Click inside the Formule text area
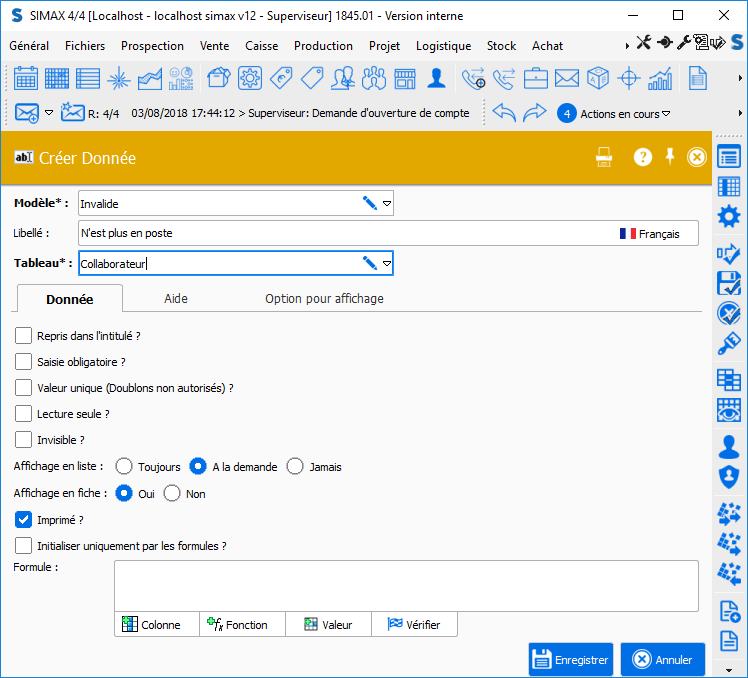The height and width of the screenshot is (678, 748). point(405,585)
